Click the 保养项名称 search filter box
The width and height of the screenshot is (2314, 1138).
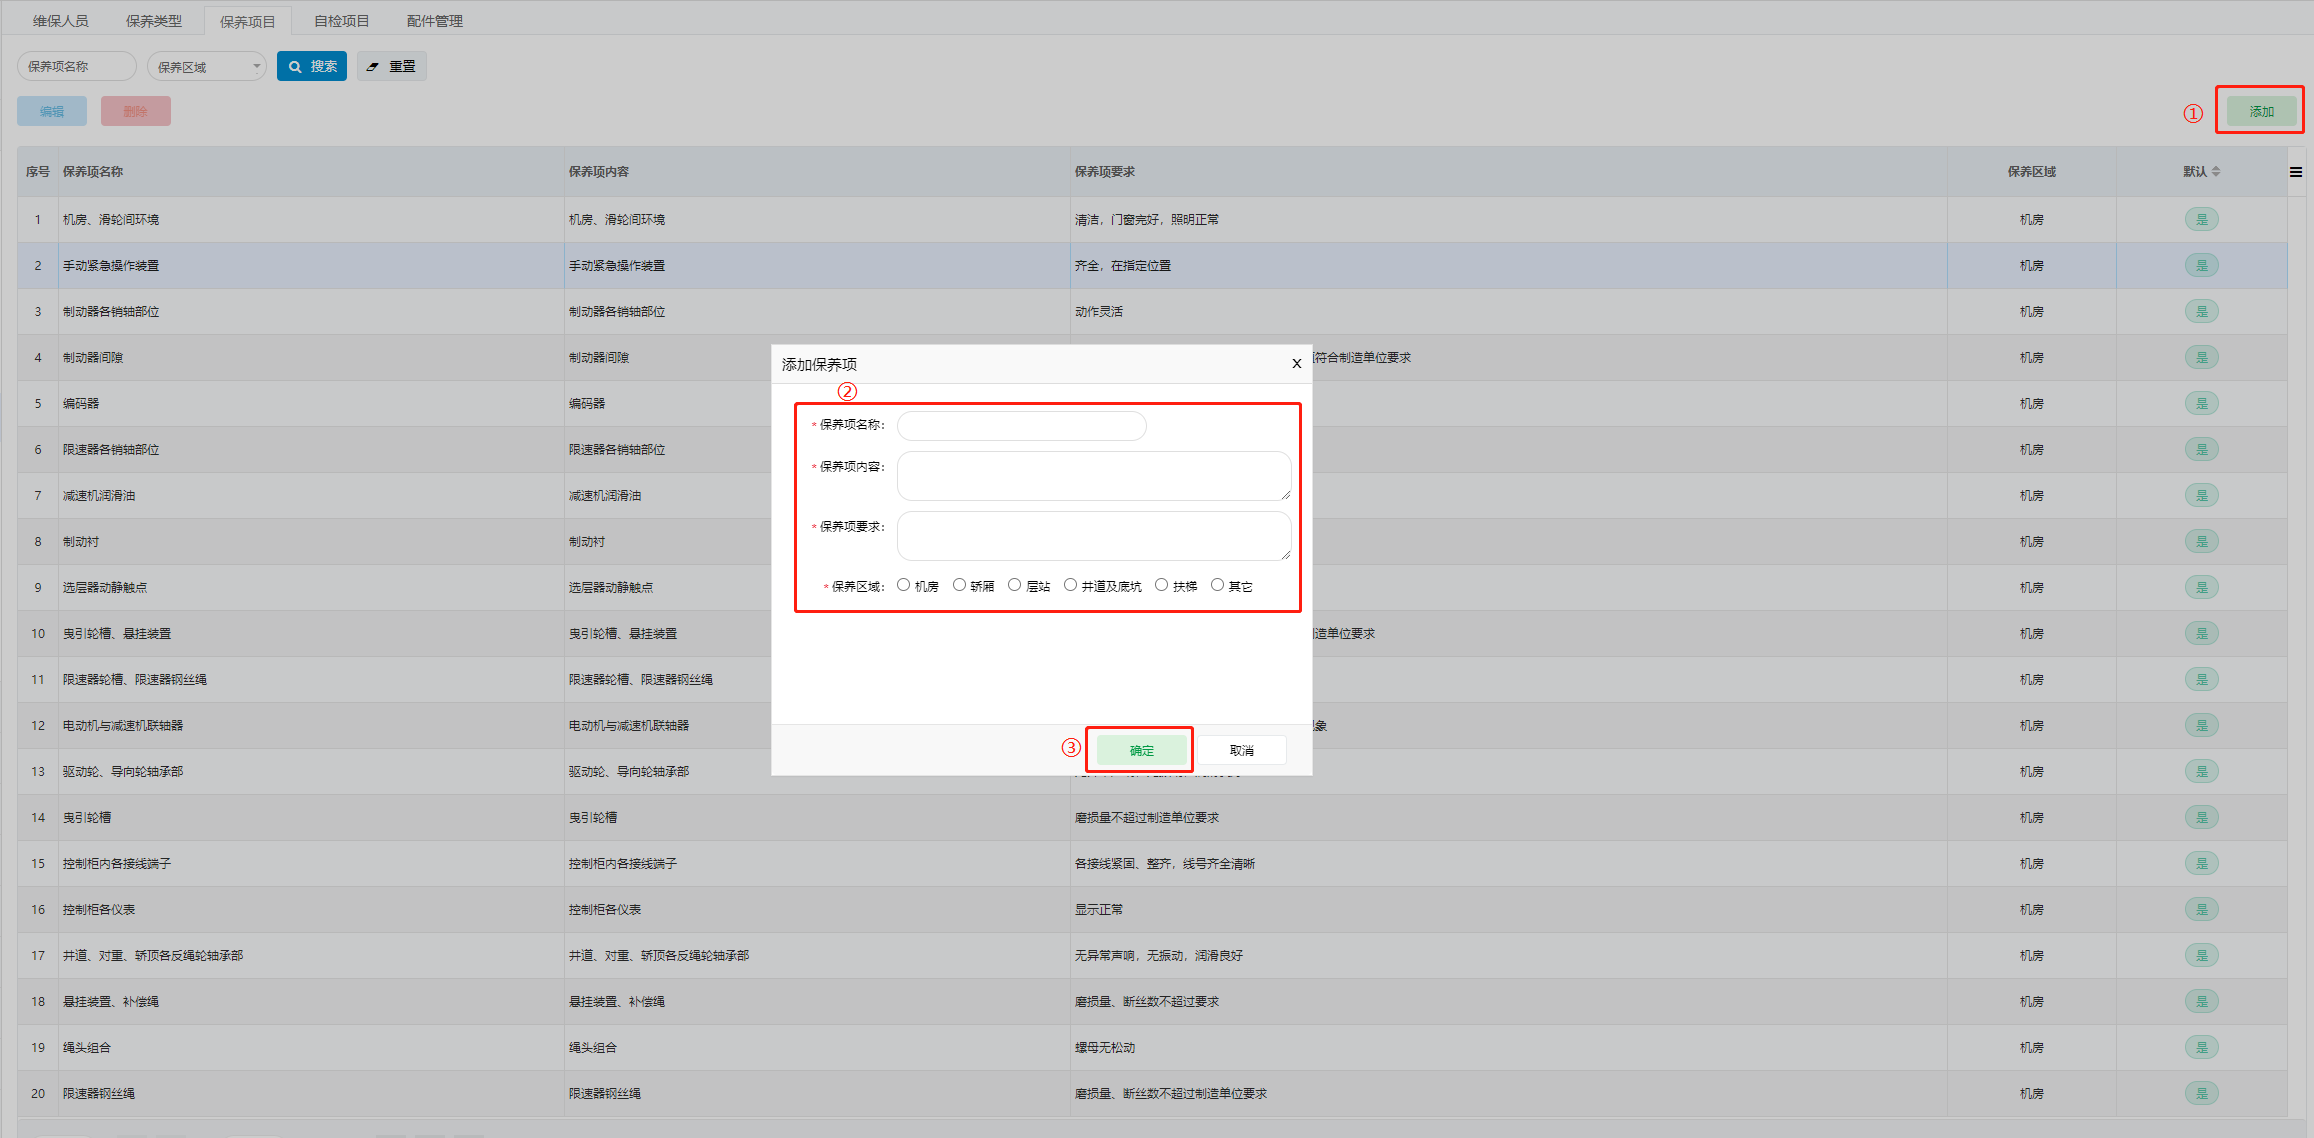click(77, 67)
